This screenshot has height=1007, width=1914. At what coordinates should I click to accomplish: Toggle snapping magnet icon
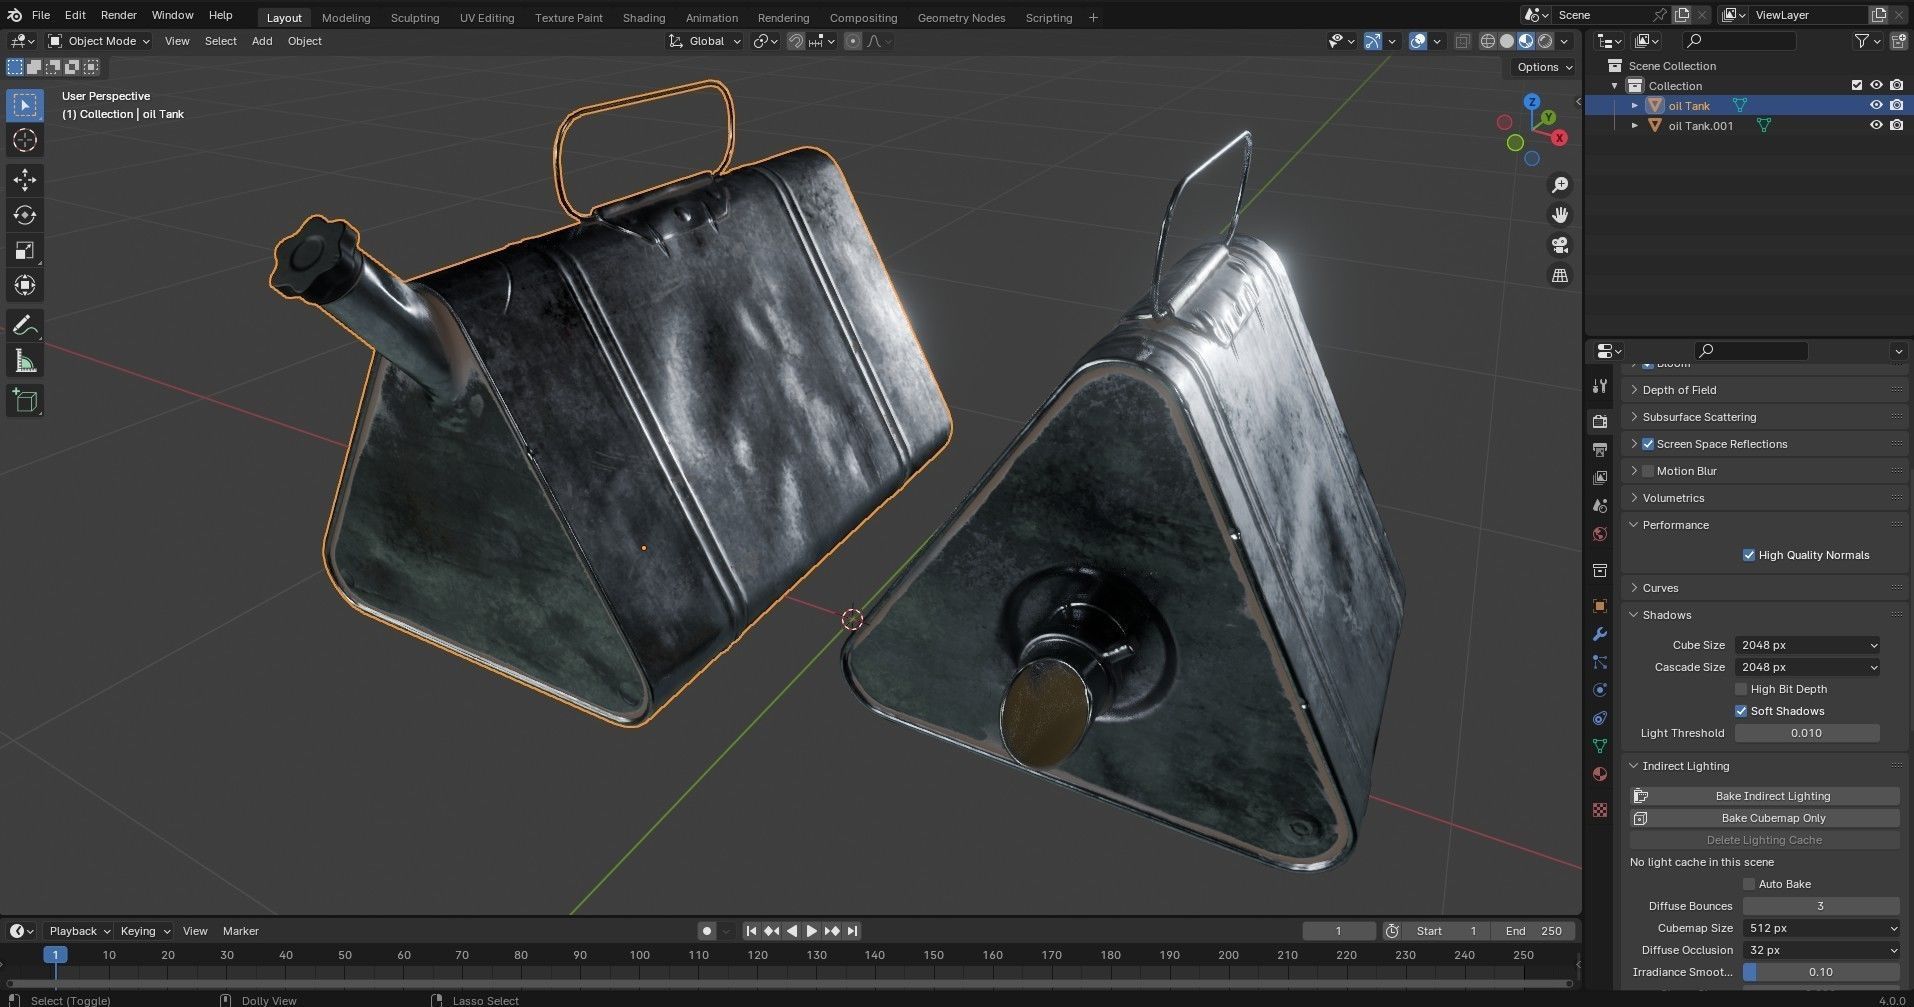[796, 41]
